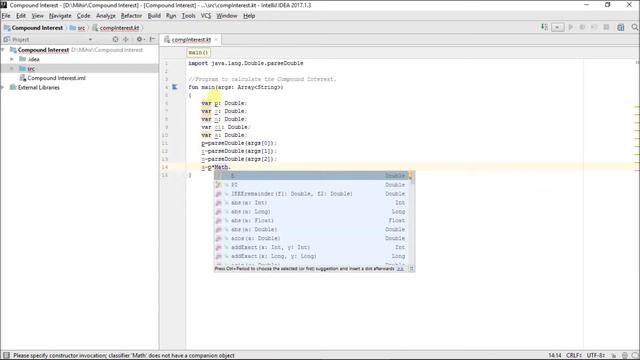Select External Libraries tree item
Image resolution: width=640 pixels, height=360 pixels.
tap(38, 87)
